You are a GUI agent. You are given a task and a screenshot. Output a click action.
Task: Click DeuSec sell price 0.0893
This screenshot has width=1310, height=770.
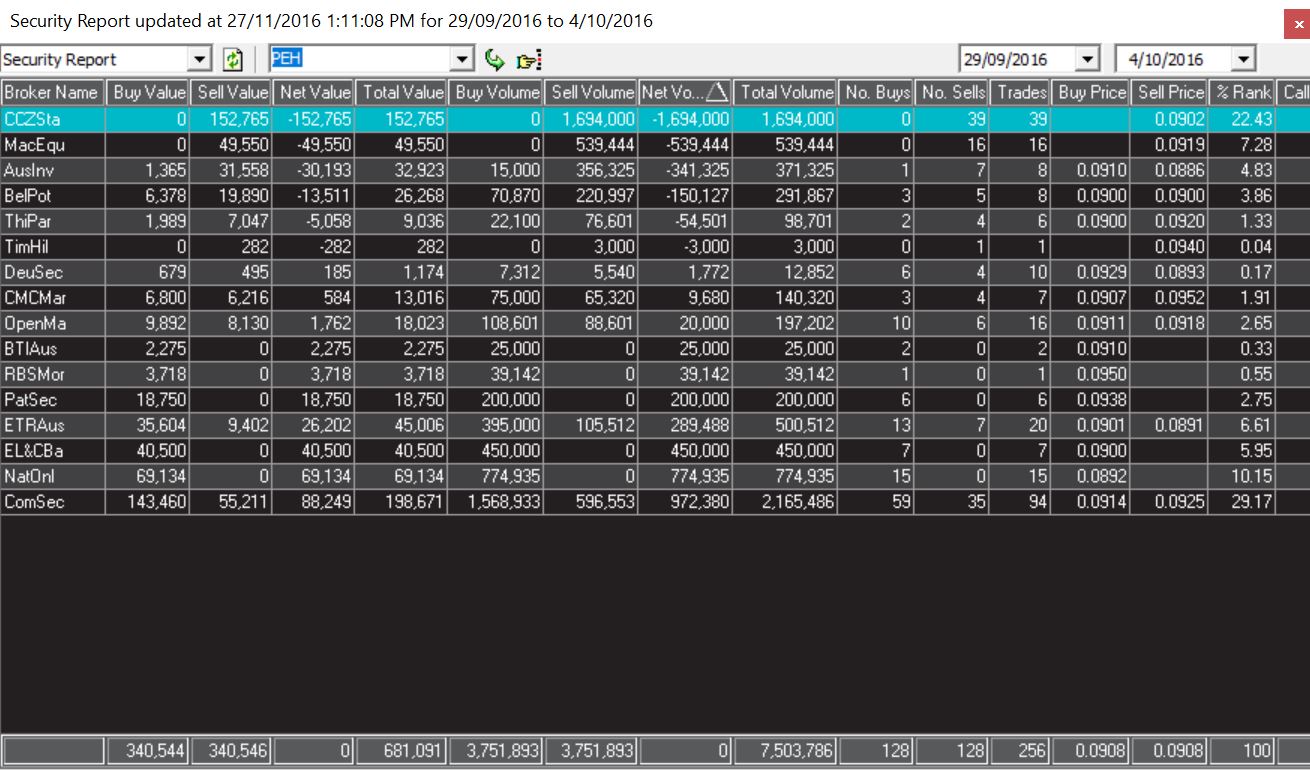1180,272
